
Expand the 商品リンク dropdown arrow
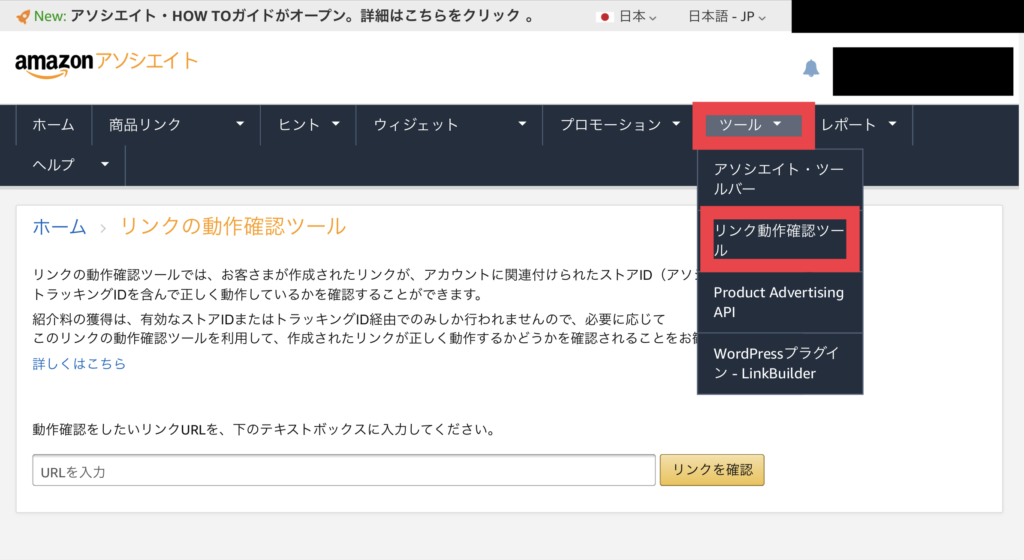click(x=240, y=124)
